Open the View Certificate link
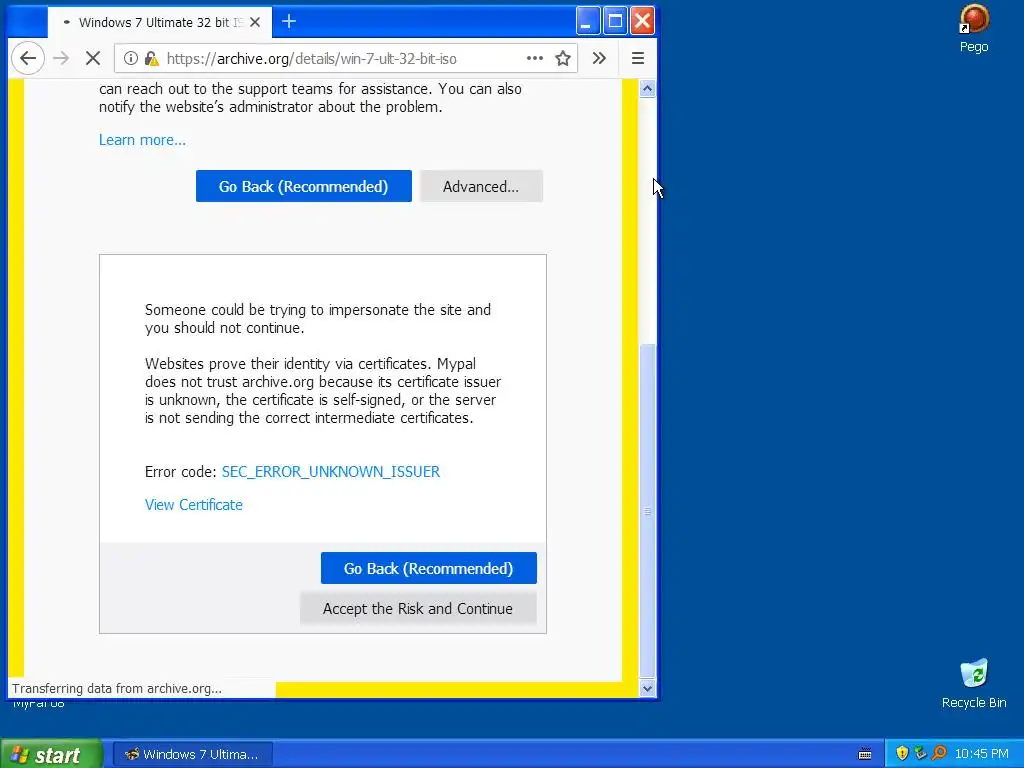 [194, 505]
